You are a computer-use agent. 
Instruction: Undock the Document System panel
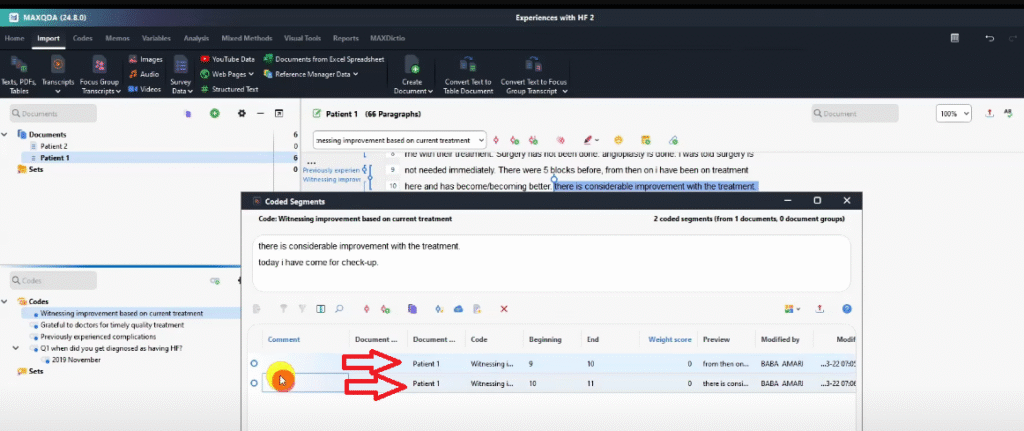(279, 114)
